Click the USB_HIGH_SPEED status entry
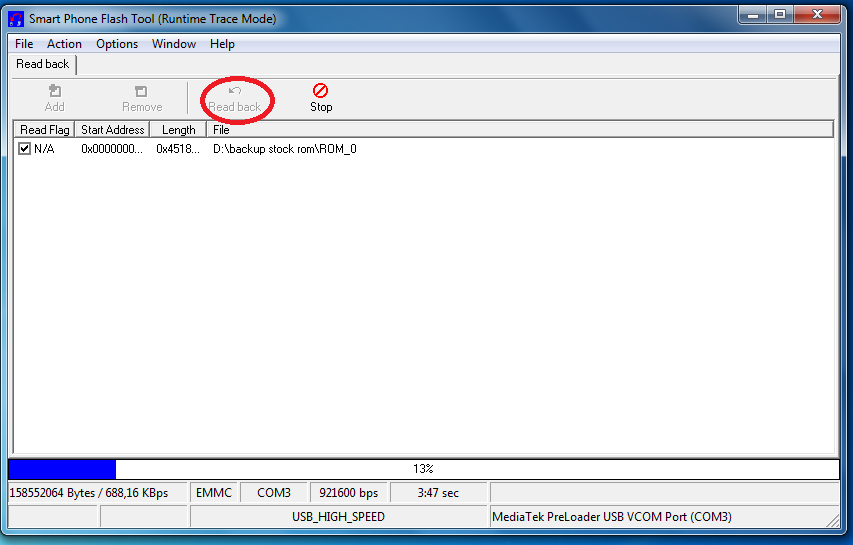 [x=338, y=517]
